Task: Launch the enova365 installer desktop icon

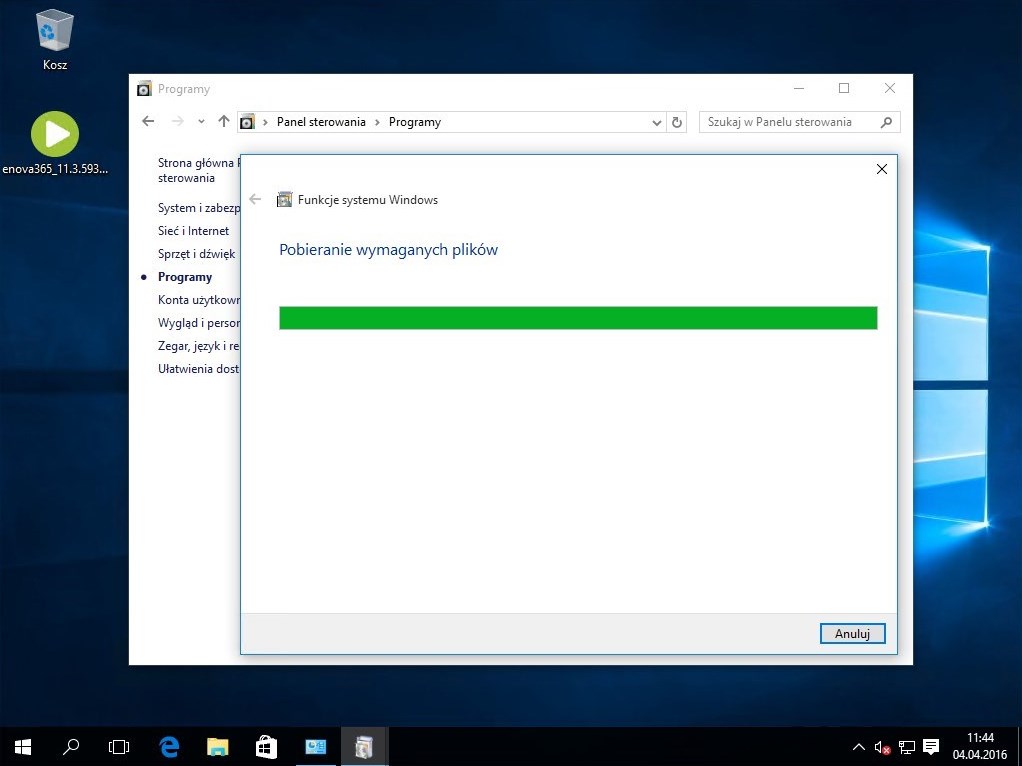Action: (55, 135)
